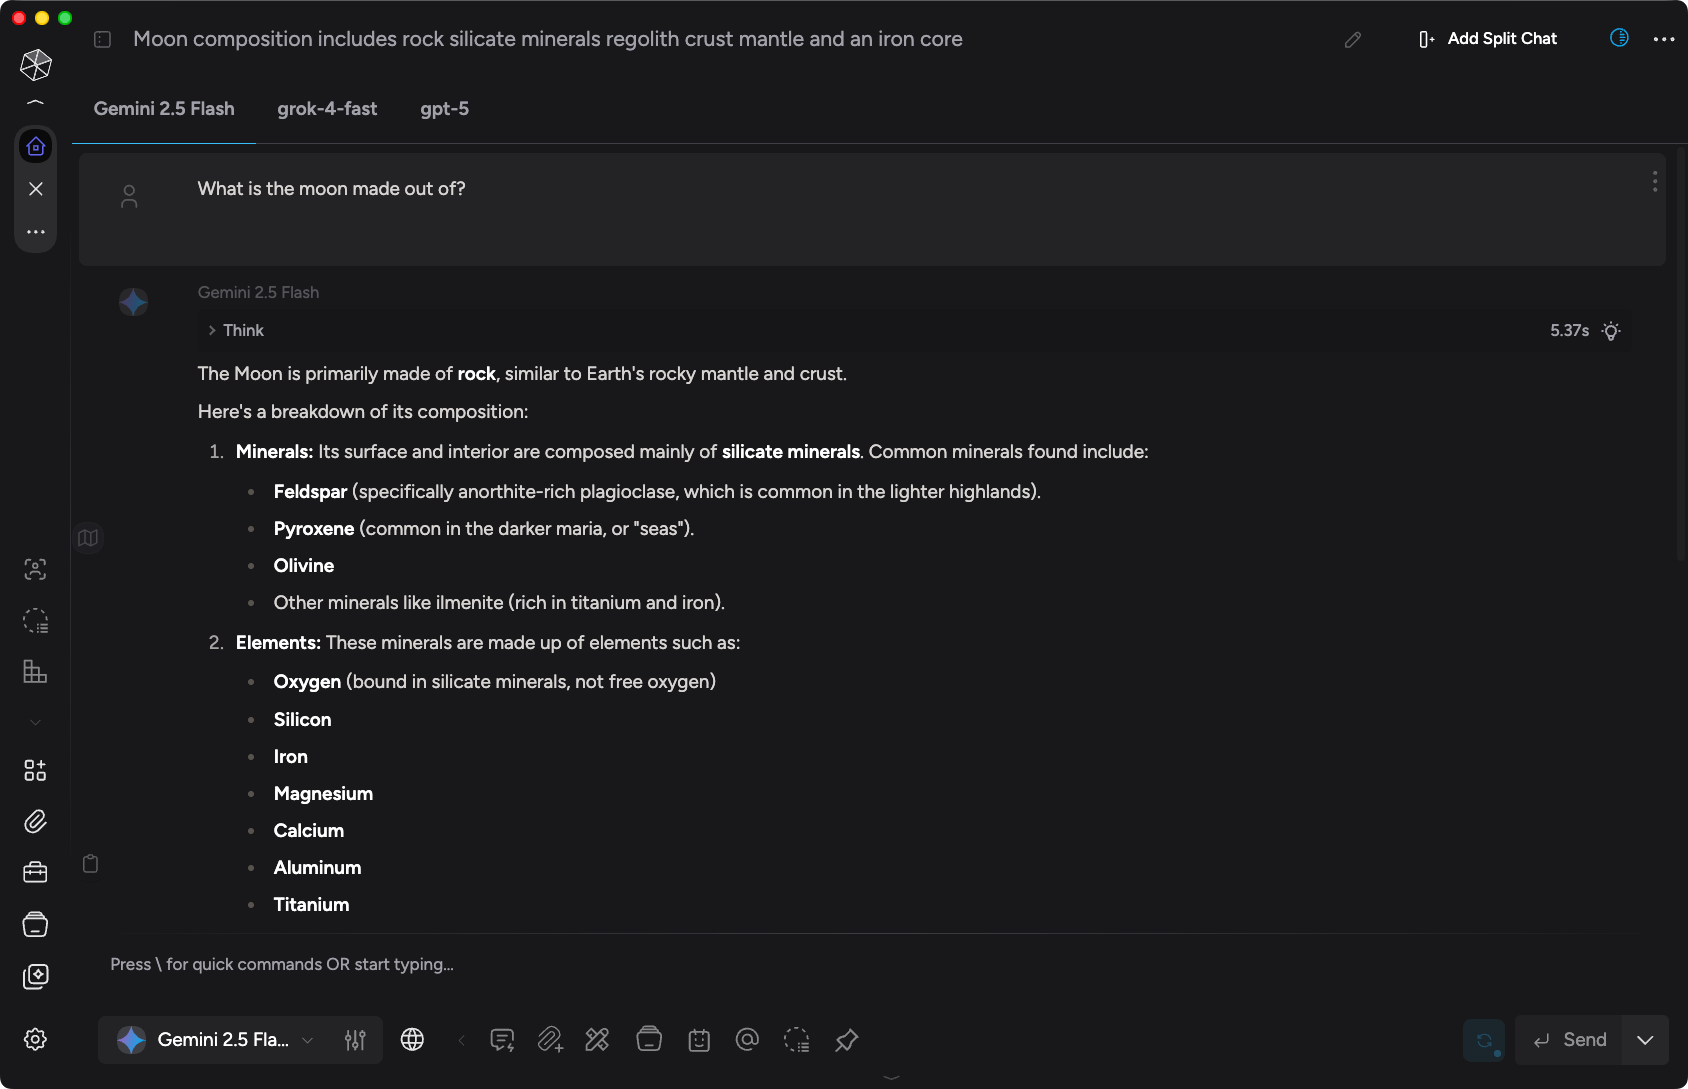Select the pin icon in the bottom toolbar

tap(846, 1040)
